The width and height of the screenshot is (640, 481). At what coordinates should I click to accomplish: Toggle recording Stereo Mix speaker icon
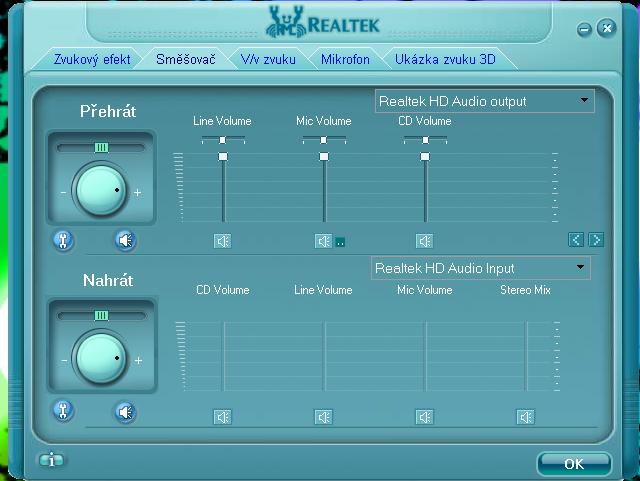coord(526,417)
